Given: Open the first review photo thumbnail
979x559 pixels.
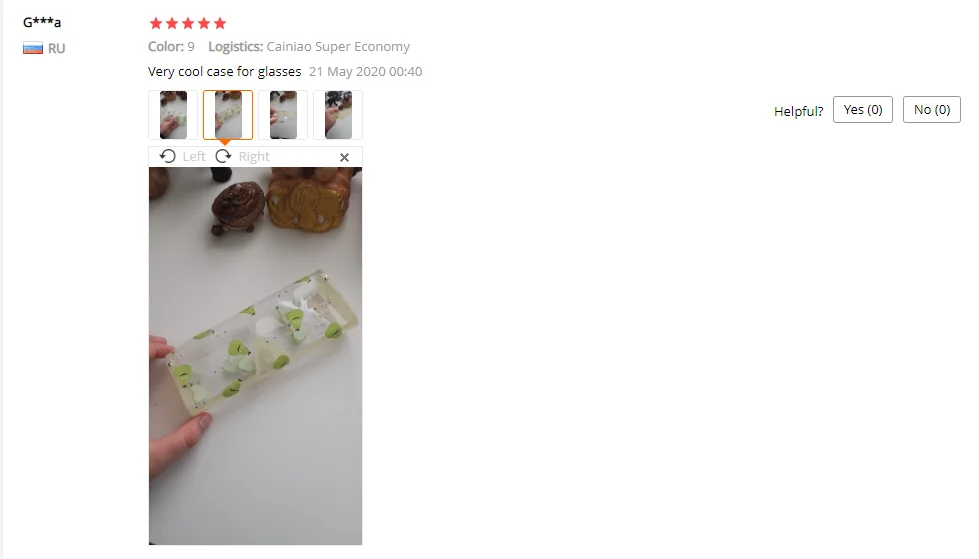Looking at the screenshot, I should [173, 115].
